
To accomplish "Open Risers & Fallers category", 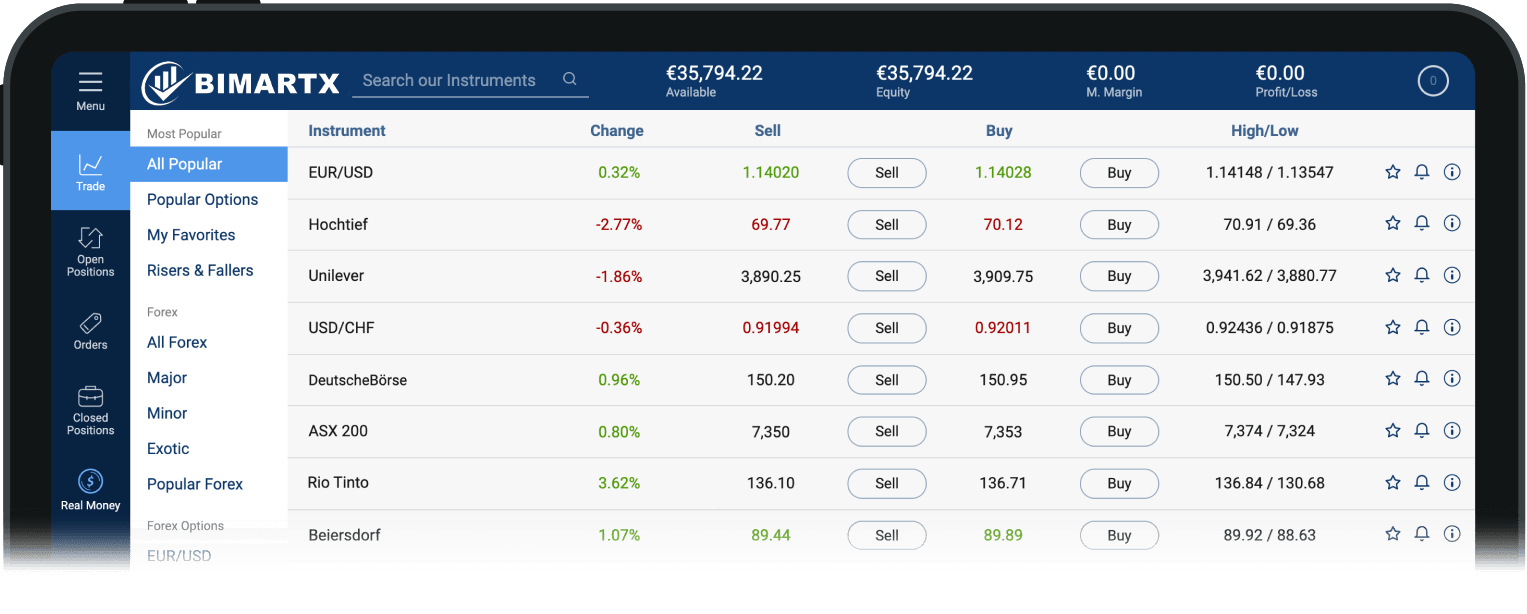I will 200,271.
